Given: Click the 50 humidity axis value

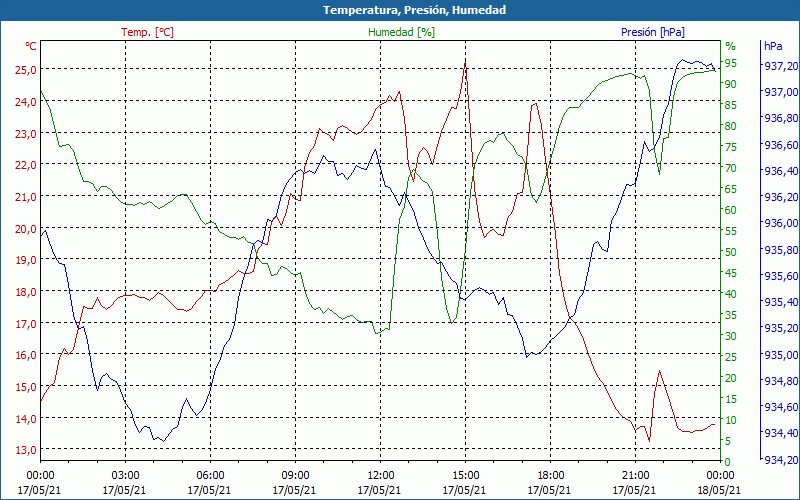Looking at the screenshot, I should [731, 252].
